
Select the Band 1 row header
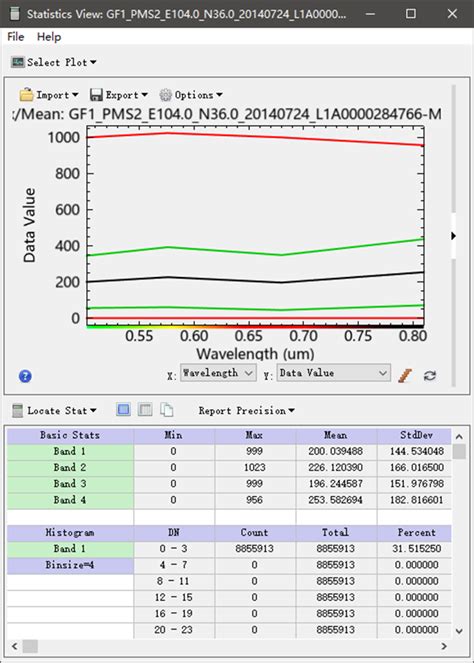coord(70,451)
